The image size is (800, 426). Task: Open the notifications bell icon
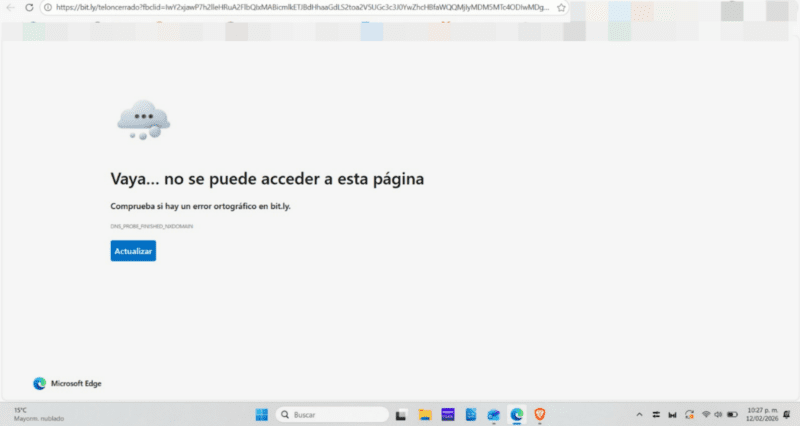(x=787, y=414)
